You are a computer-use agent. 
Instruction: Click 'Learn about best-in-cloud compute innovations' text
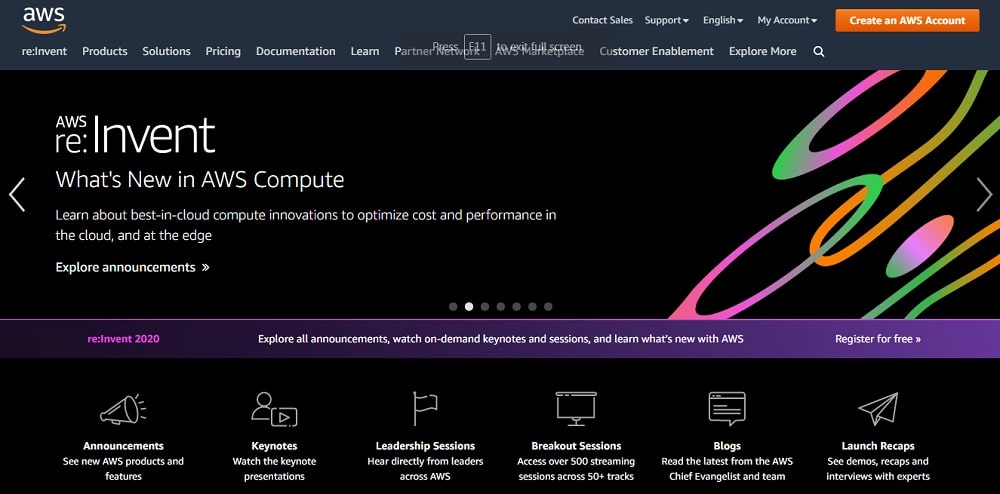point(306,225)
